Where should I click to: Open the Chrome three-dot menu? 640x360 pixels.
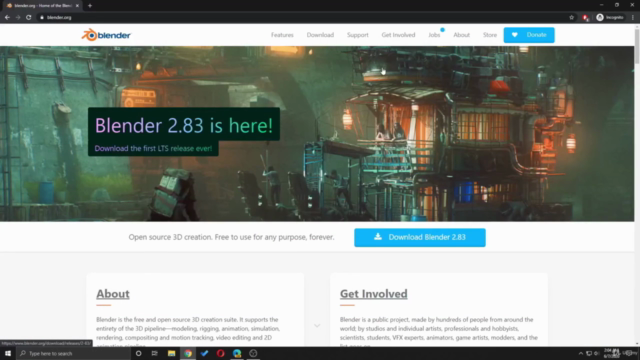[x=633, y=17]
